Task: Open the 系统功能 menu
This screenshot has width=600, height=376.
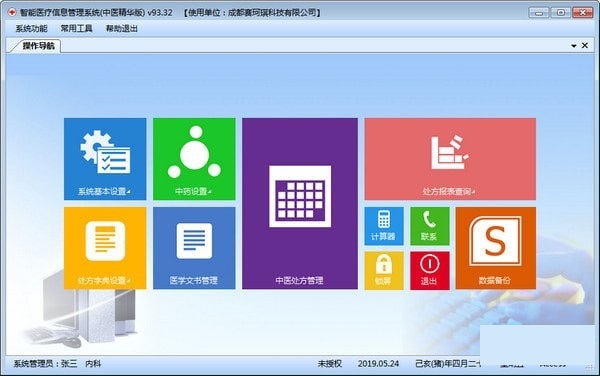Action: point(31,29)
